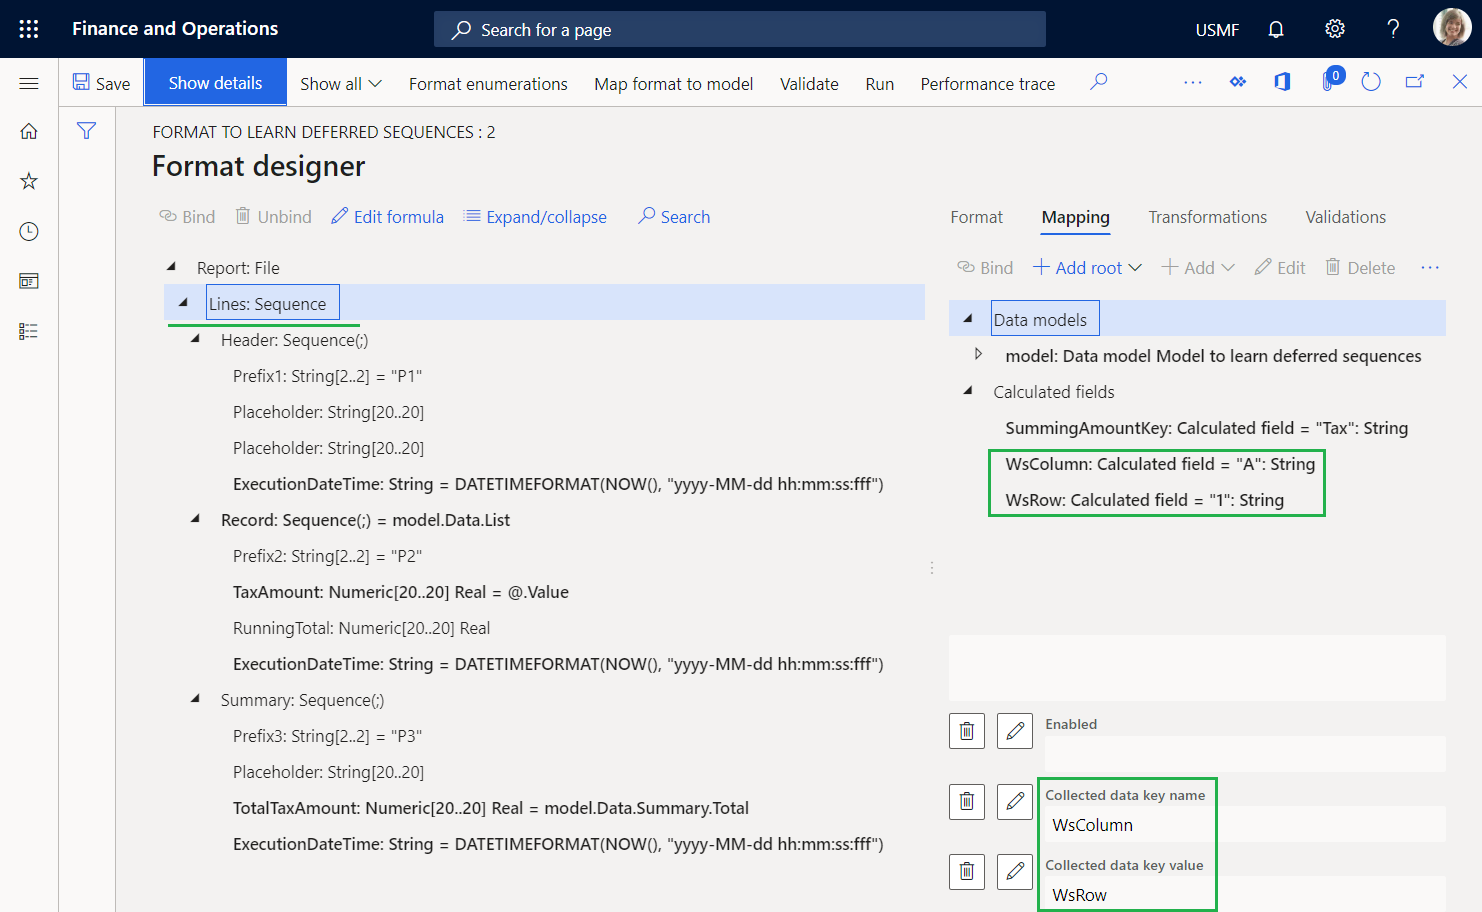1482x912 pixels.
Task: Collapse the Summary: Sequence node
Action: point(194,699)
